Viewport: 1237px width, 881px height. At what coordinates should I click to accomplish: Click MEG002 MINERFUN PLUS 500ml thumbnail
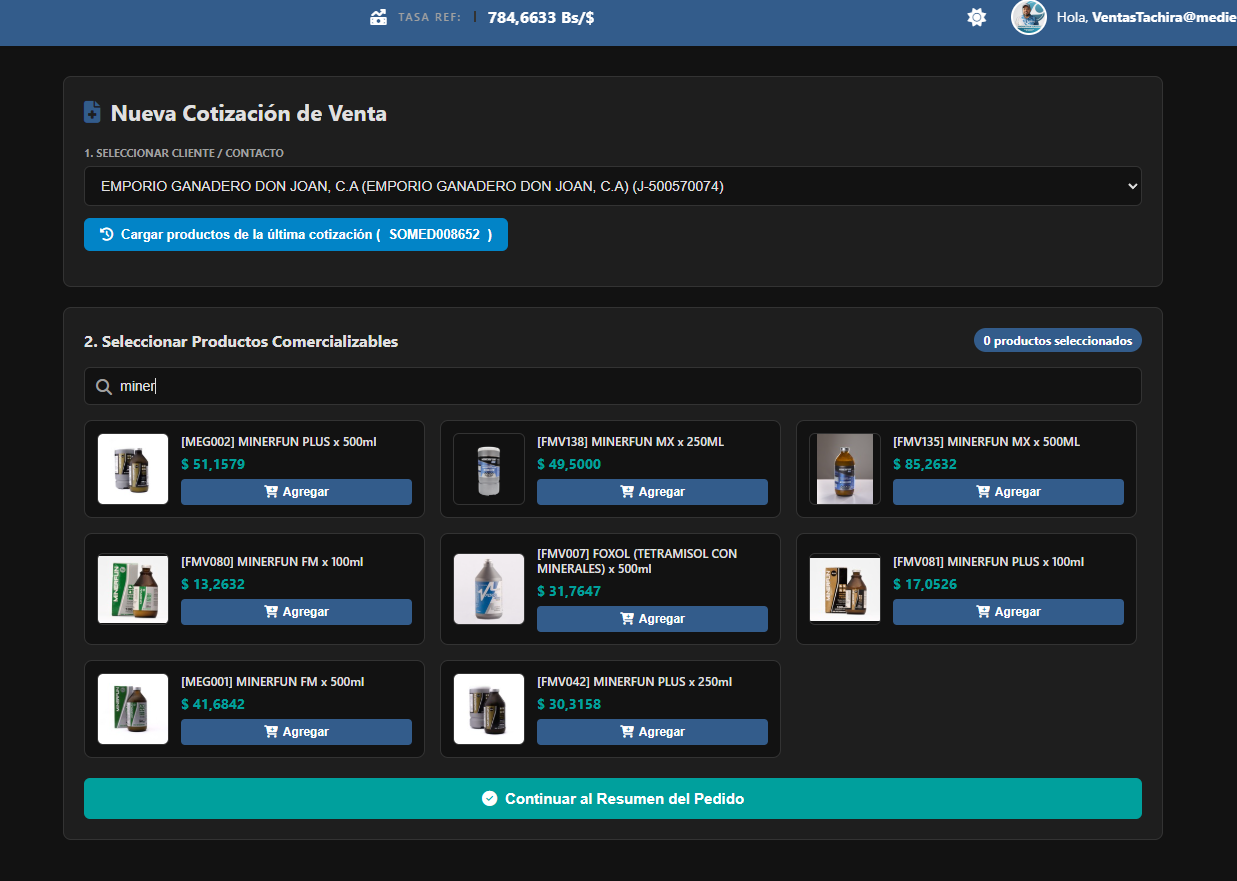tap(133, 469)
